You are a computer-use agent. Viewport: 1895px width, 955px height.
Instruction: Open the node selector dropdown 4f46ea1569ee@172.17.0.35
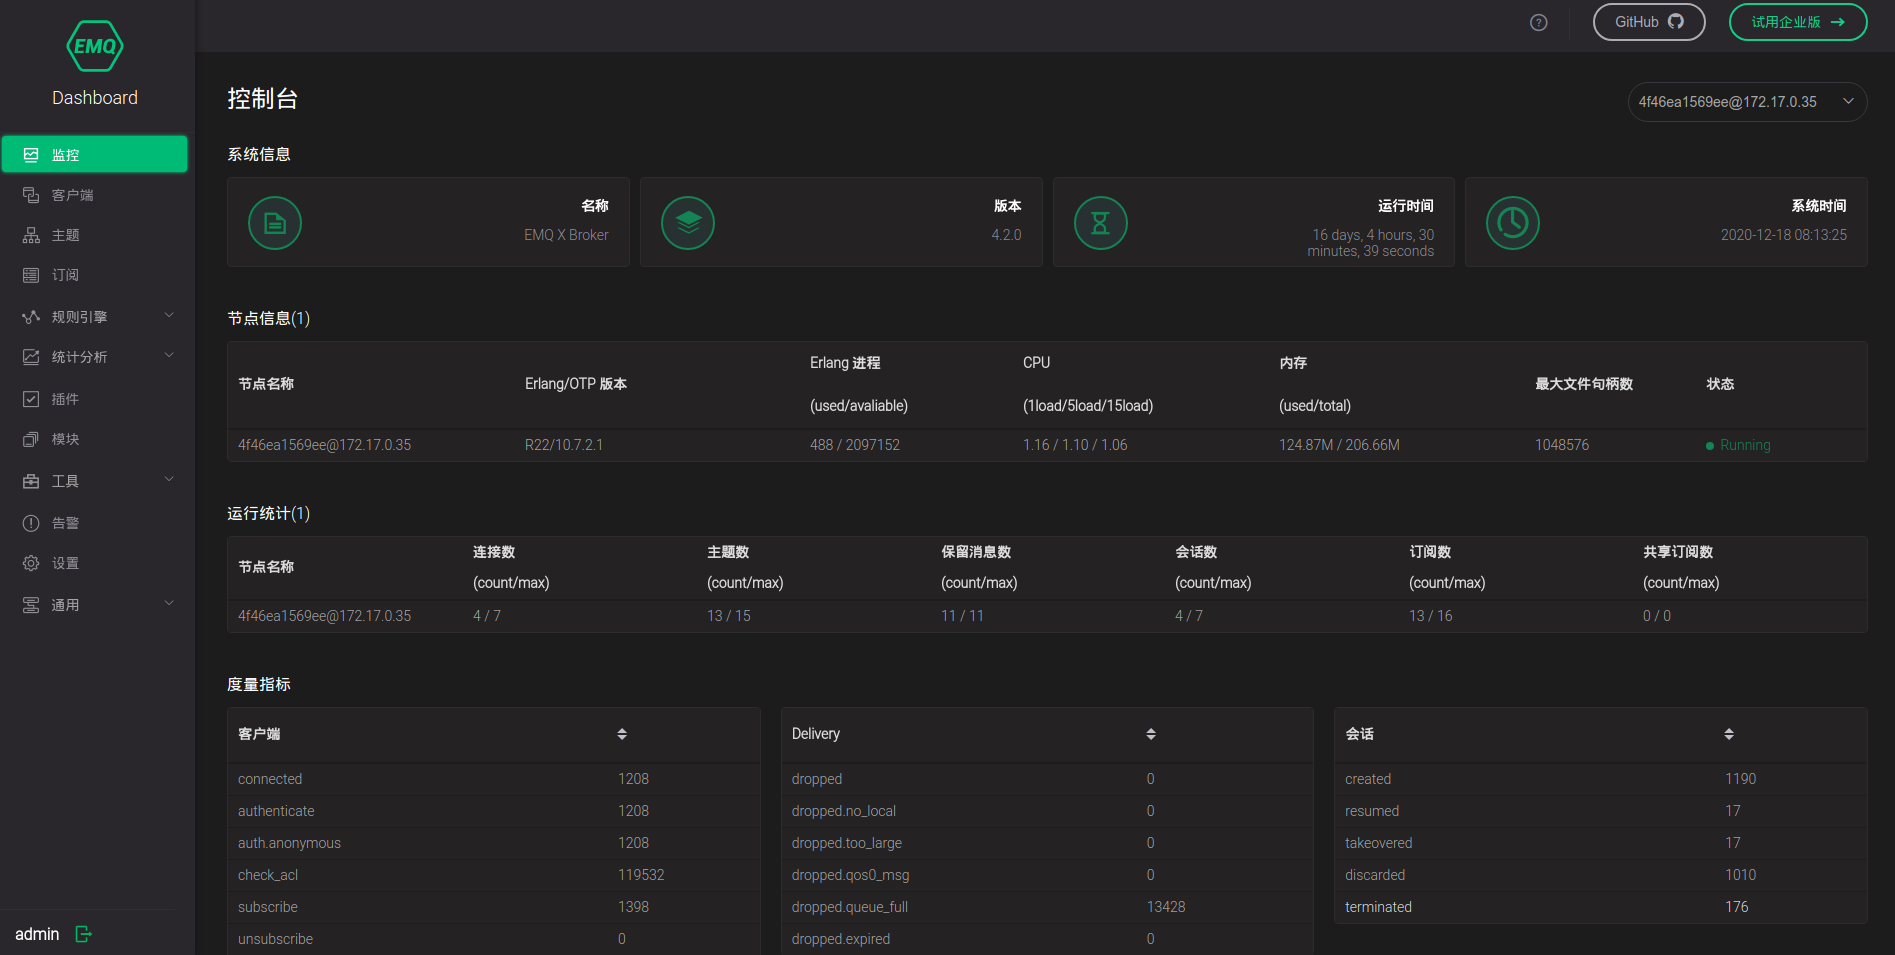click(x=1747, y=102)
